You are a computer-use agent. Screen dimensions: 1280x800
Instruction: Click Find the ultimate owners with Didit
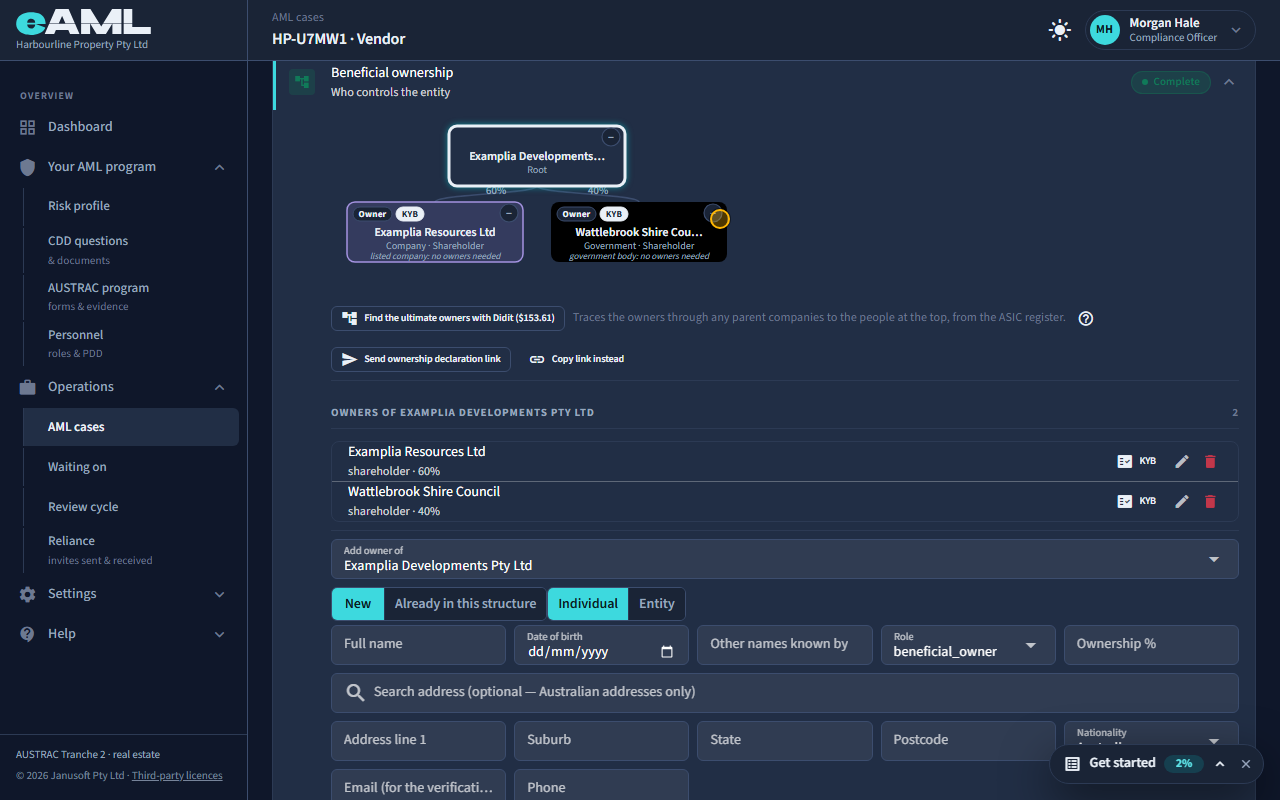pyautogui.click(x=448, y=318)
